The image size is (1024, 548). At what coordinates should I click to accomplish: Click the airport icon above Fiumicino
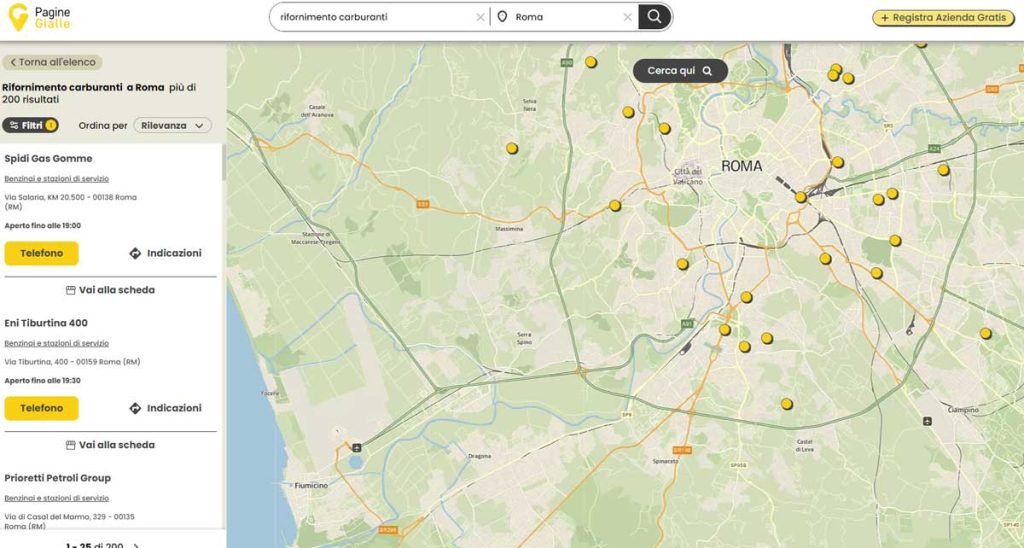pos(357,447)
